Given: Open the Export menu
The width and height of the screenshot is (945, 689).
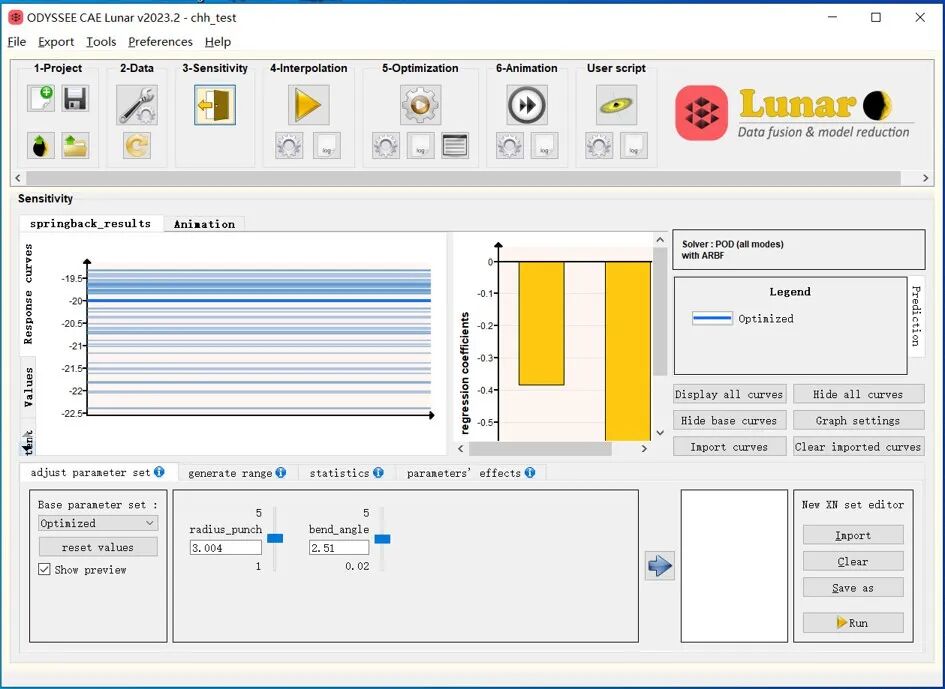Looking at the screenshot, I should pos(56,42).
